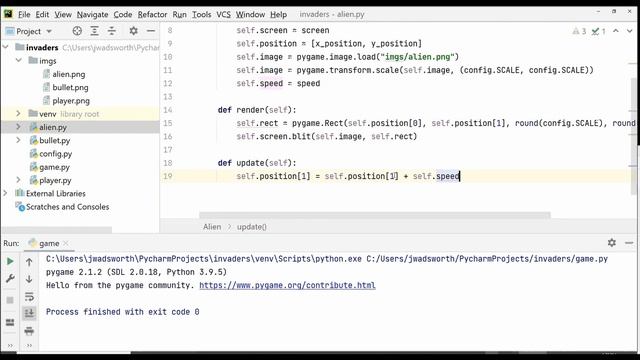This screenshot has width=640, height=360.
Task: Click the warnings count indicator in editor
Action: [579, 31]
